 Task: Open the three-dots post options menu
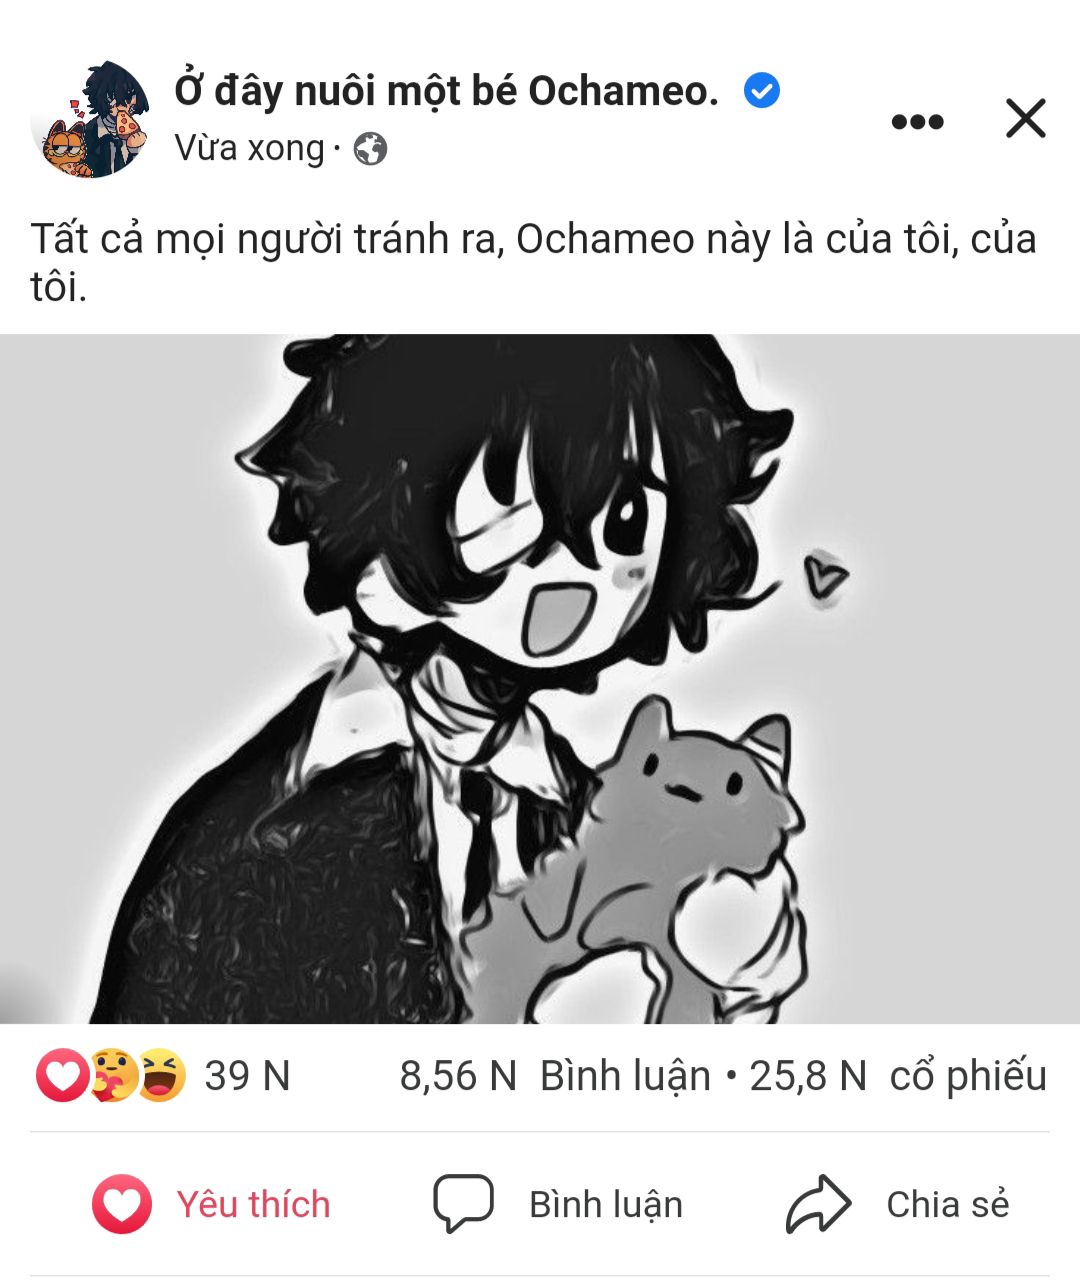pos(917,121)
